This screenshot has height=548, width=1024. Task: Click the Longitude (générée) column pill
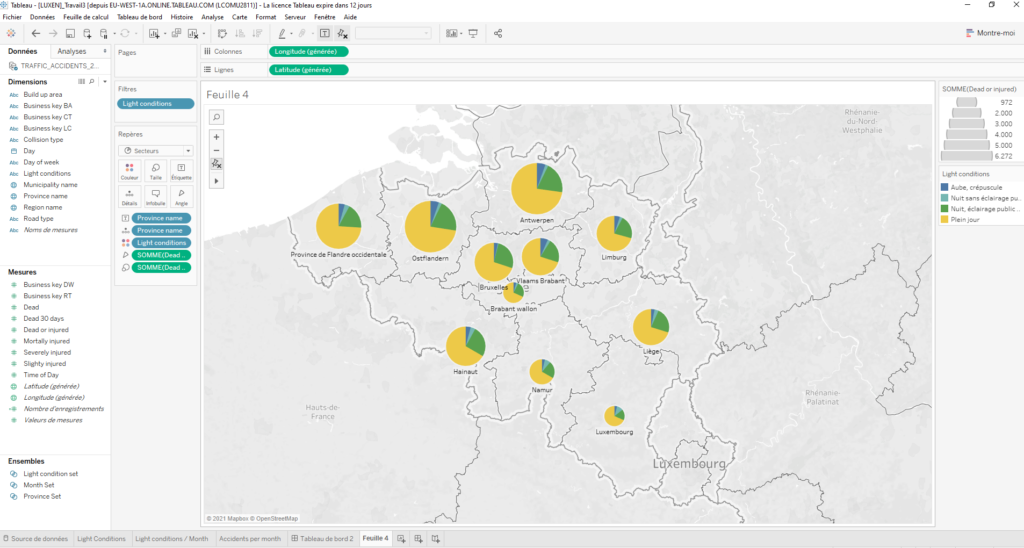[x=308, y=52]
